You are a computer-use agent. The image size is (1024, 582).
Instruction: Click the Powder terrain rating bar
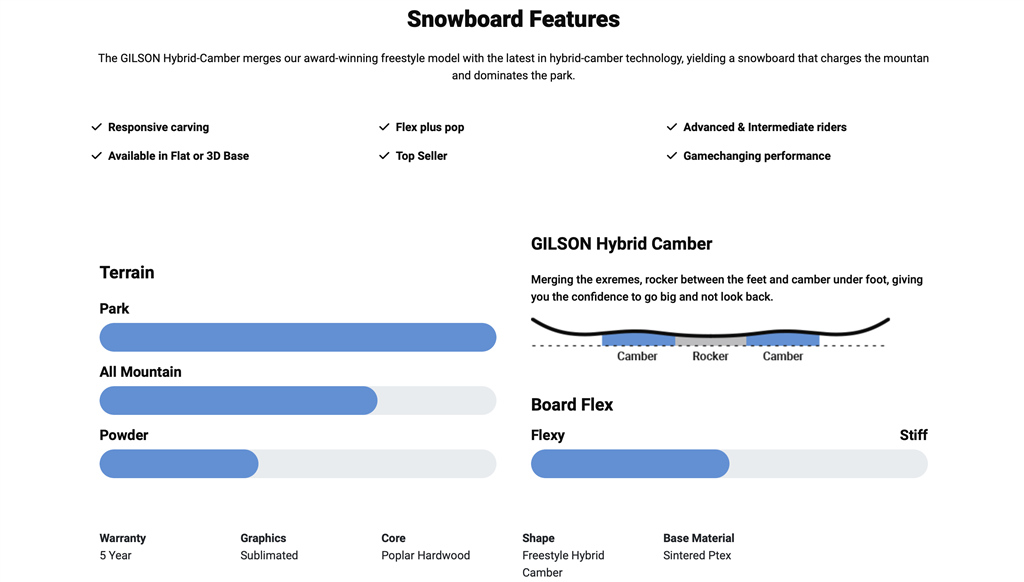(298, 464)
